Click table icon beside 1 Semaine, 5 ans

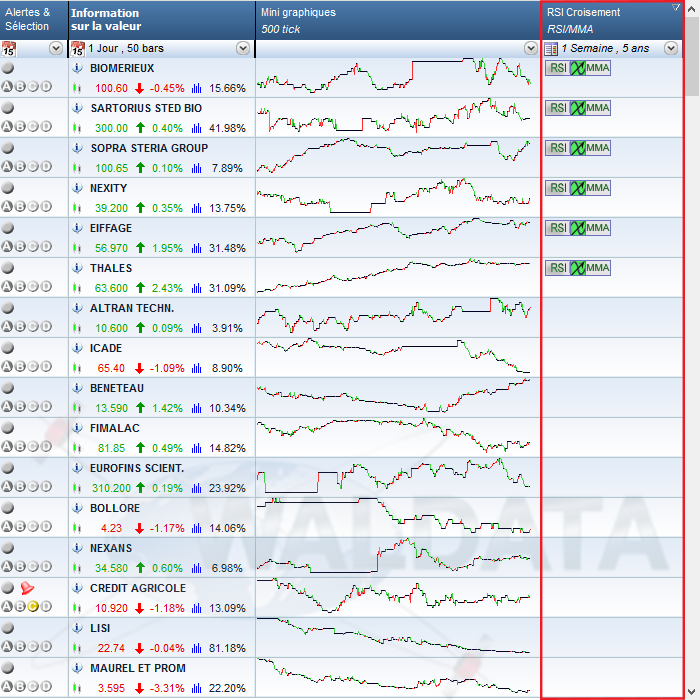(x=551, y=48)
